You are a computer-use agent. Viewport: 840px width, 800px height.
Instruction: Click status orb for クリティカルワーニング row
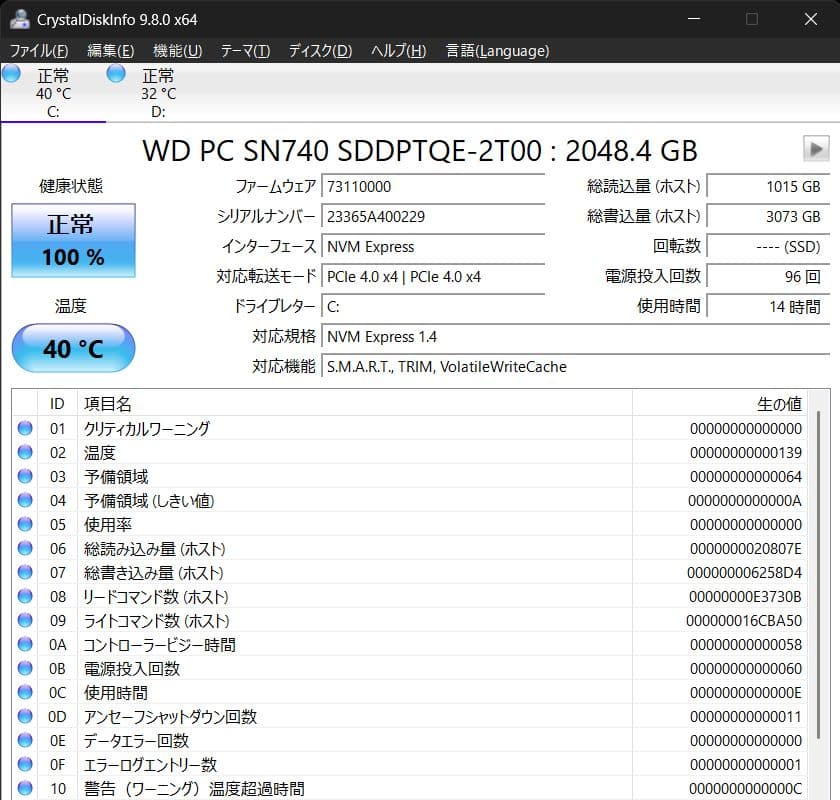[25, 428]
